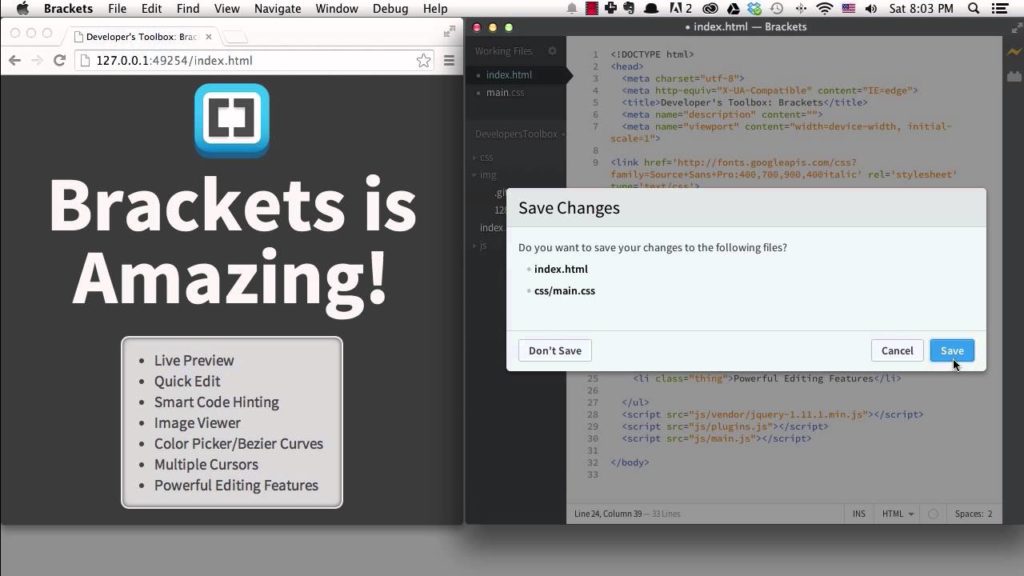The image size is (1024, 576).
Task: Open the Window menu
Action: [x=336, y=8]
